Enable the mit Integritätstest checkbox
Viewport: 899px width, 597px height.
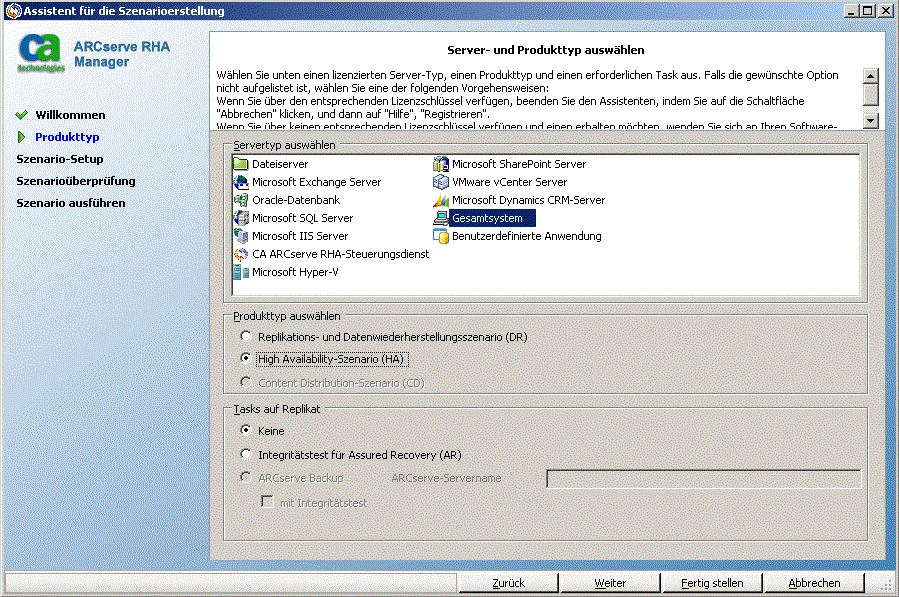coord(267,502)
